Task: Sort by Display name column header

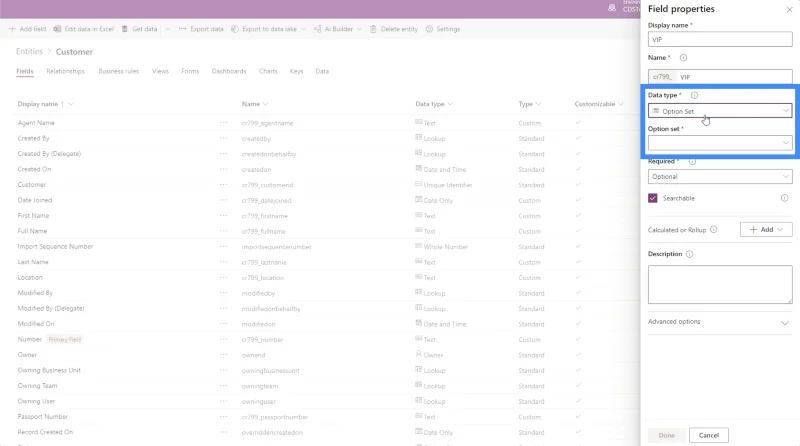Action: 38,104
